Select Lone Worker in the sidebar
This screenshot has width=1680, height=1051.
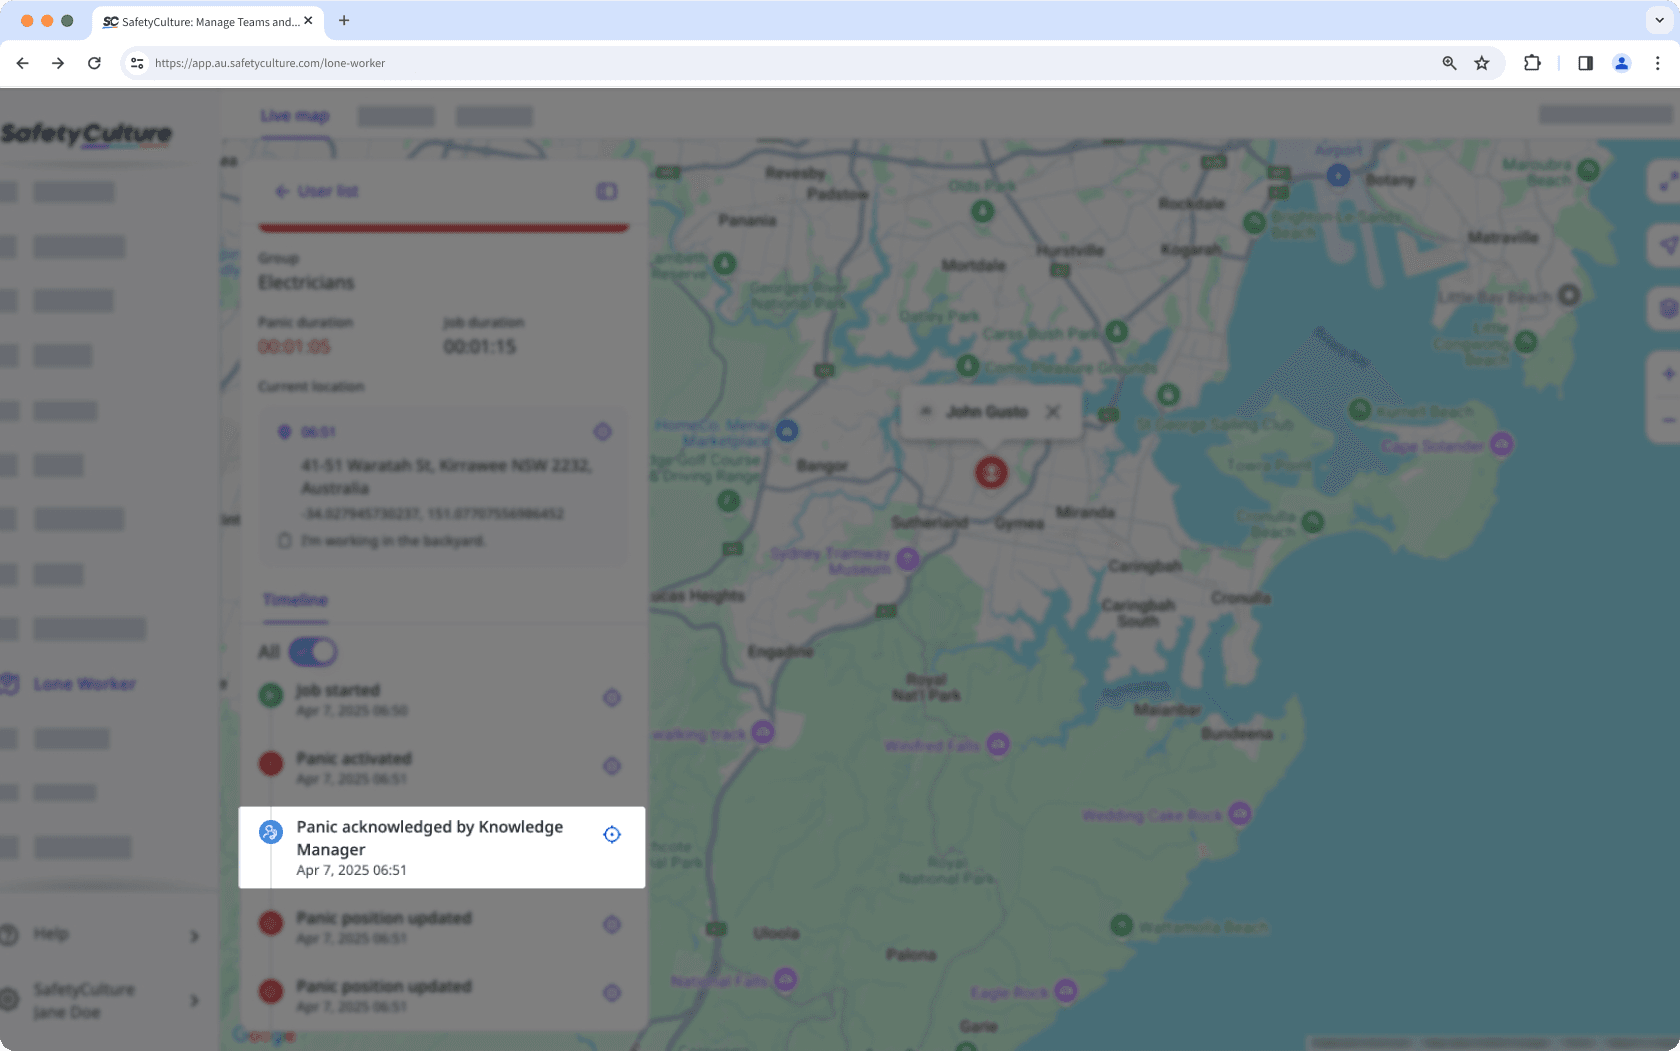tap(84, 684)
